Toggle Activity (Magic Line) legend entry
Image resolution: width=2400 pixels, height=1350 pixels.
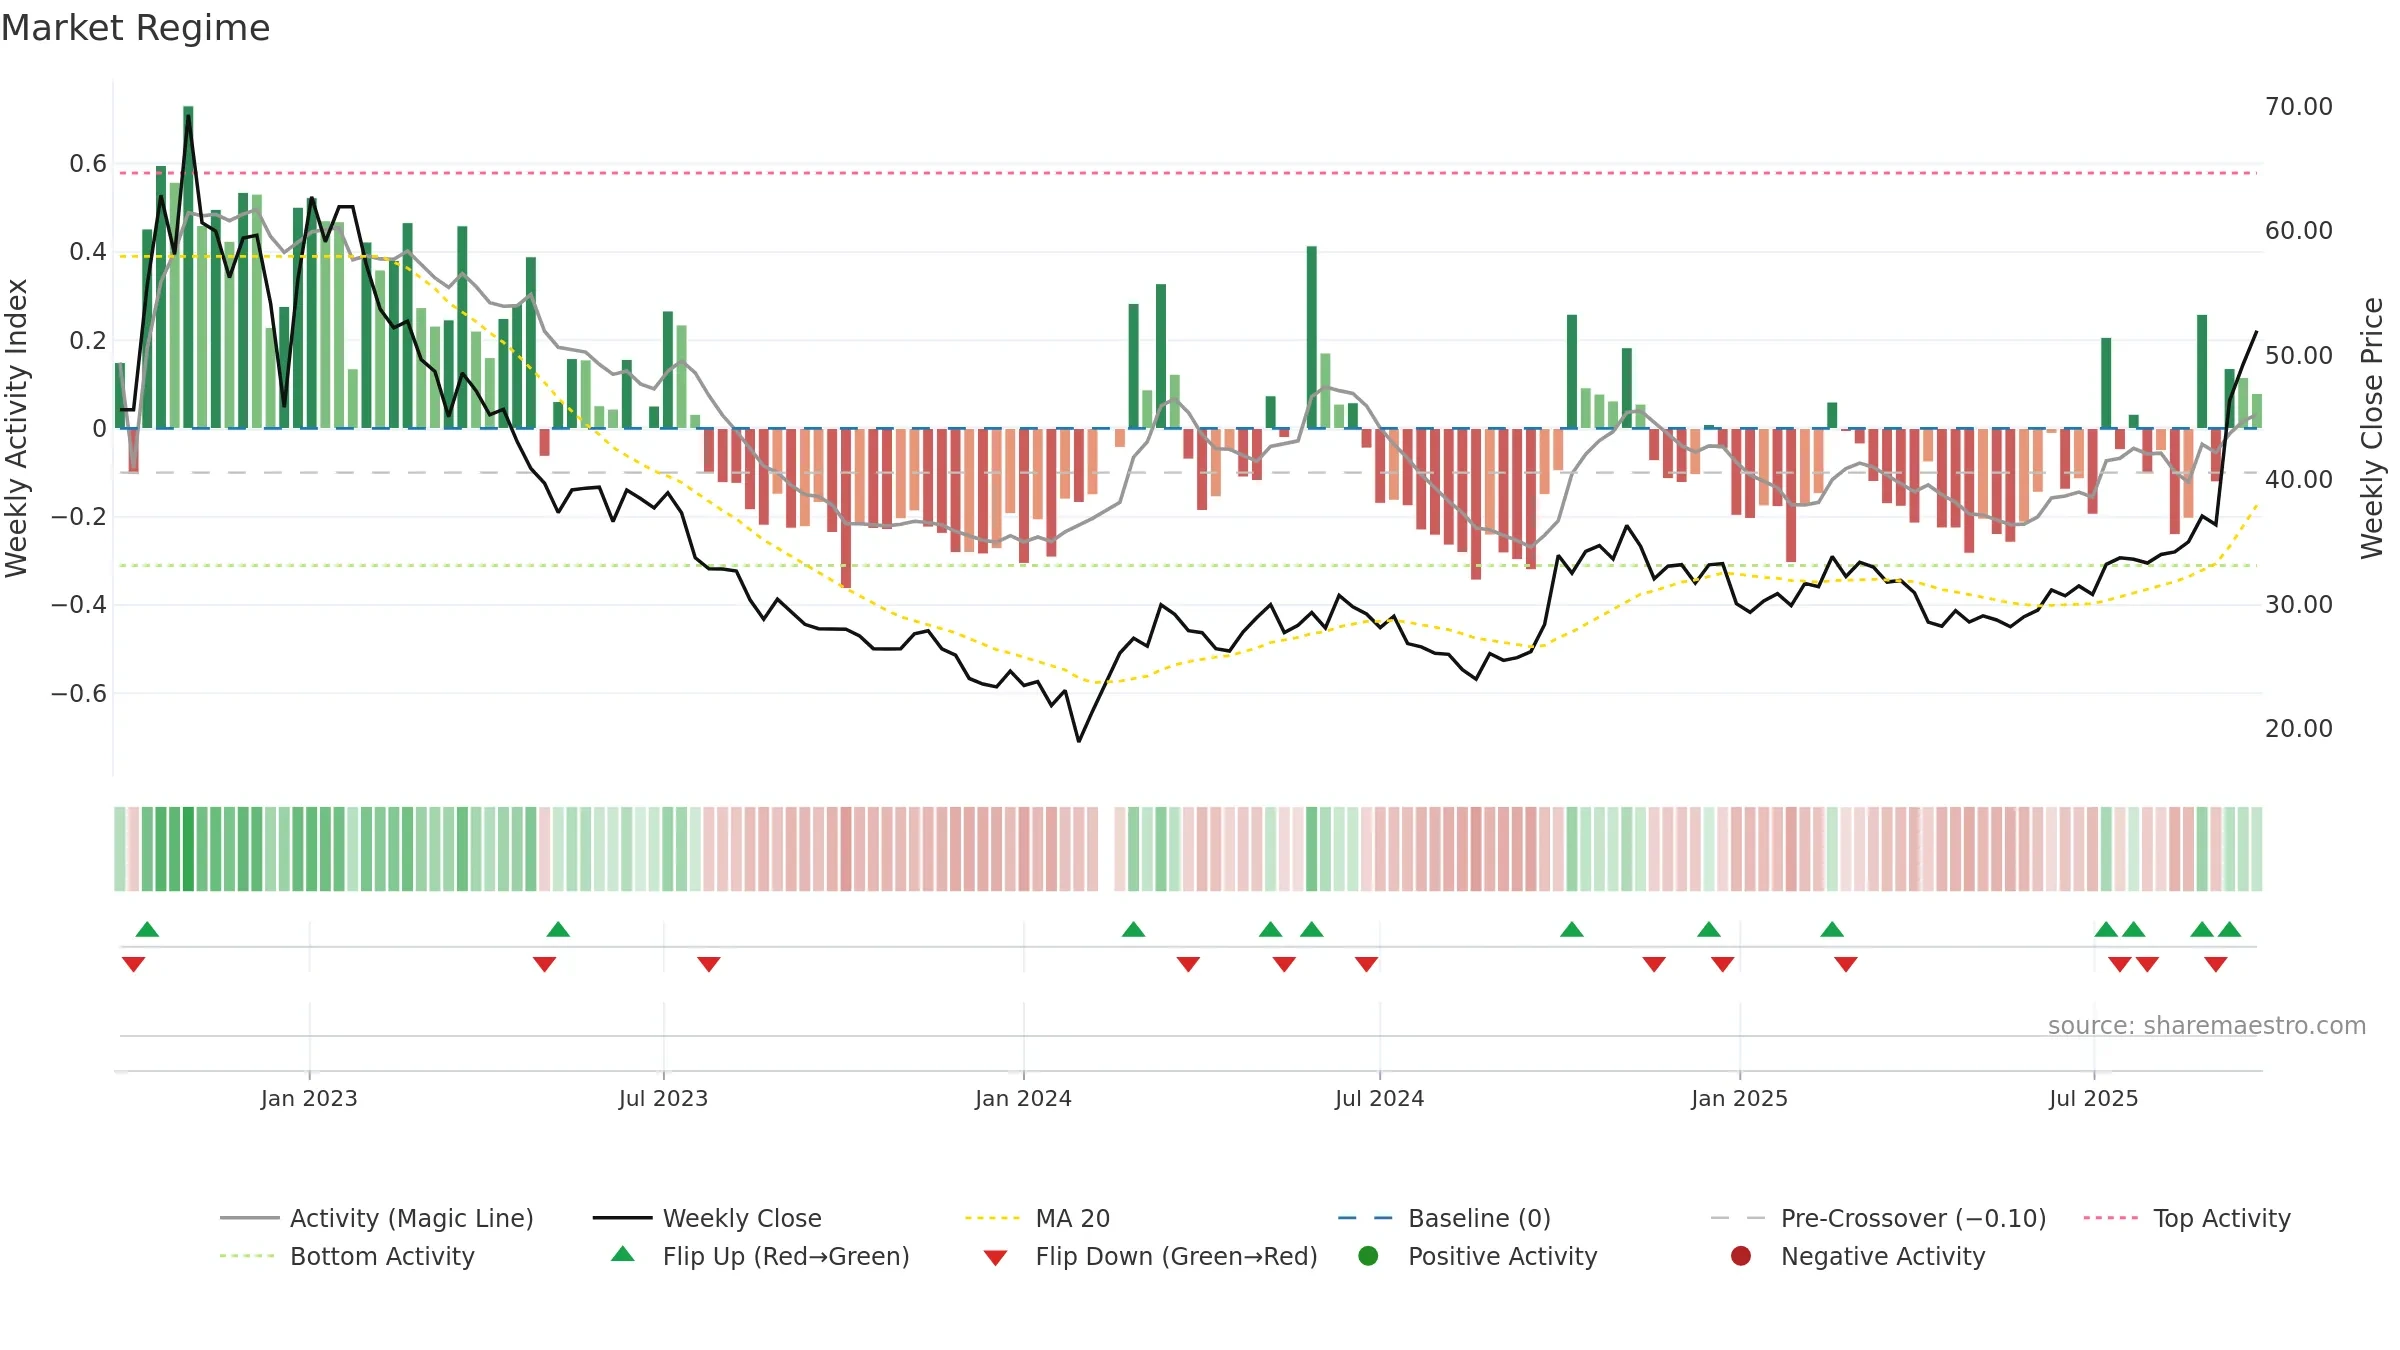[x=377, y=1218]
